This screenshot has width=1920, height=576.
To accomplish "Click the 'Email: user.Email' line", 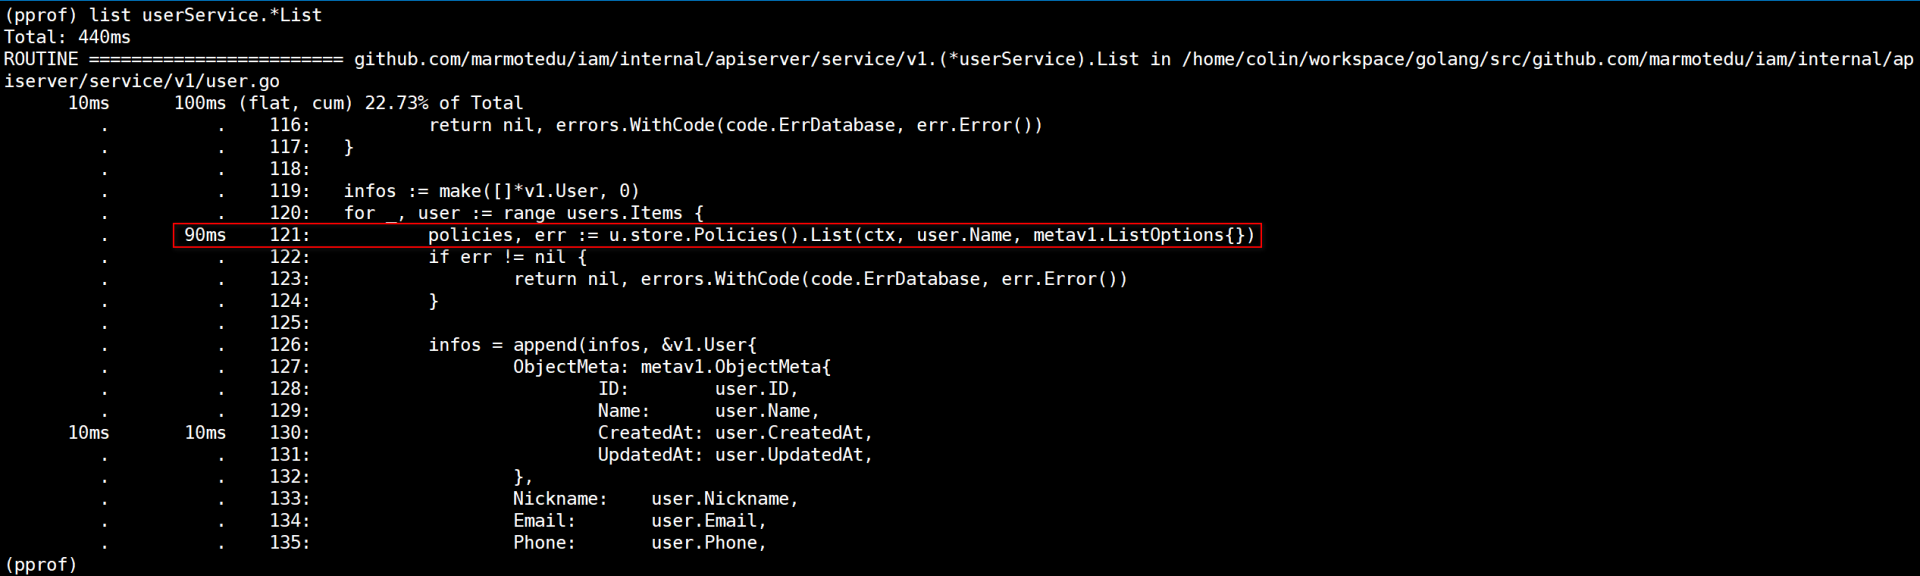I will click(x=639, y=521).
